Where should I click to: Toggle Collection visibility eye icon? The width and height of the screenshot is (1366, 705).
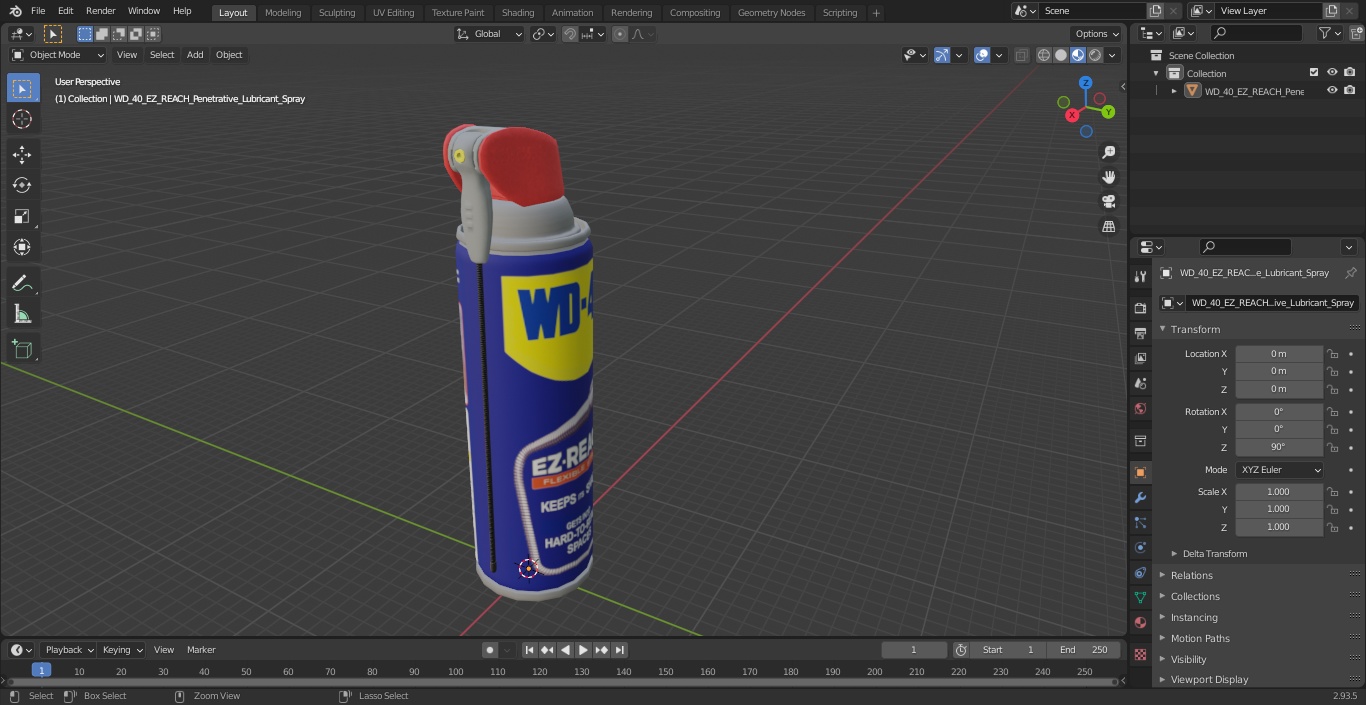tap(1332, 72)
